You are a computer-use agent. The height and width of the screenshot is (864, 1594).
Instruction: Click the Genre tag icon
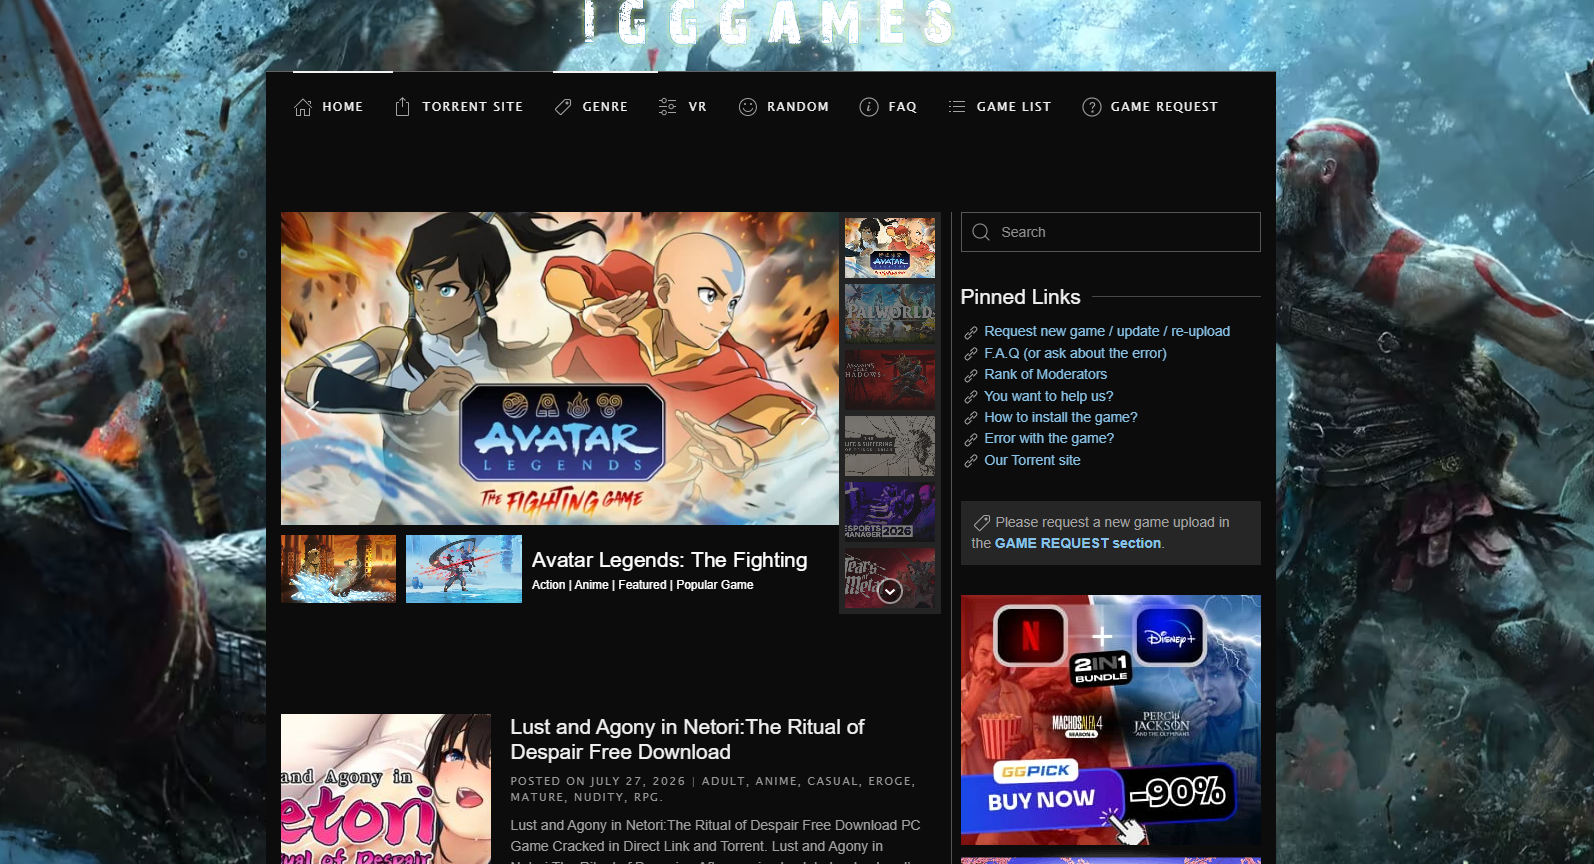563,107
